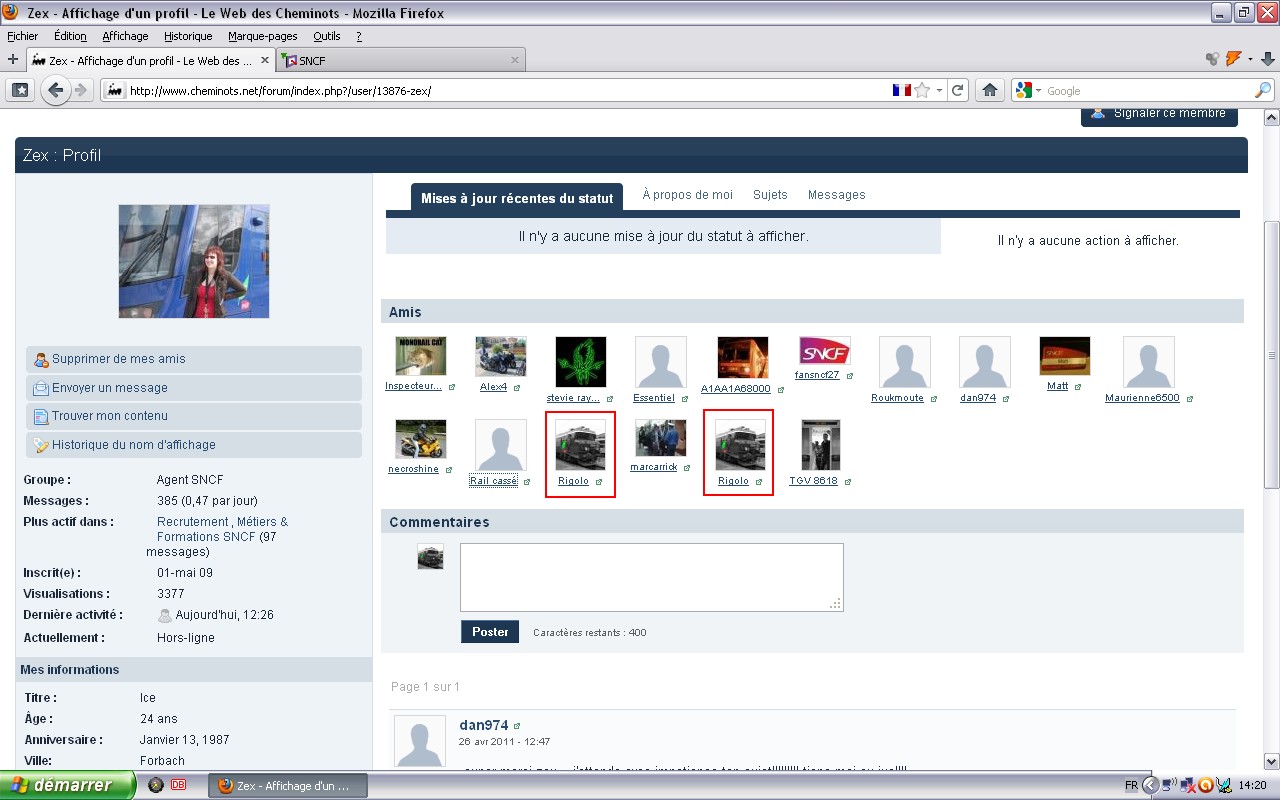The height and width of the screenshot is (800, 1280).
Task: Select Mises à jour récentes du statut tab
Action: [517, 198]
